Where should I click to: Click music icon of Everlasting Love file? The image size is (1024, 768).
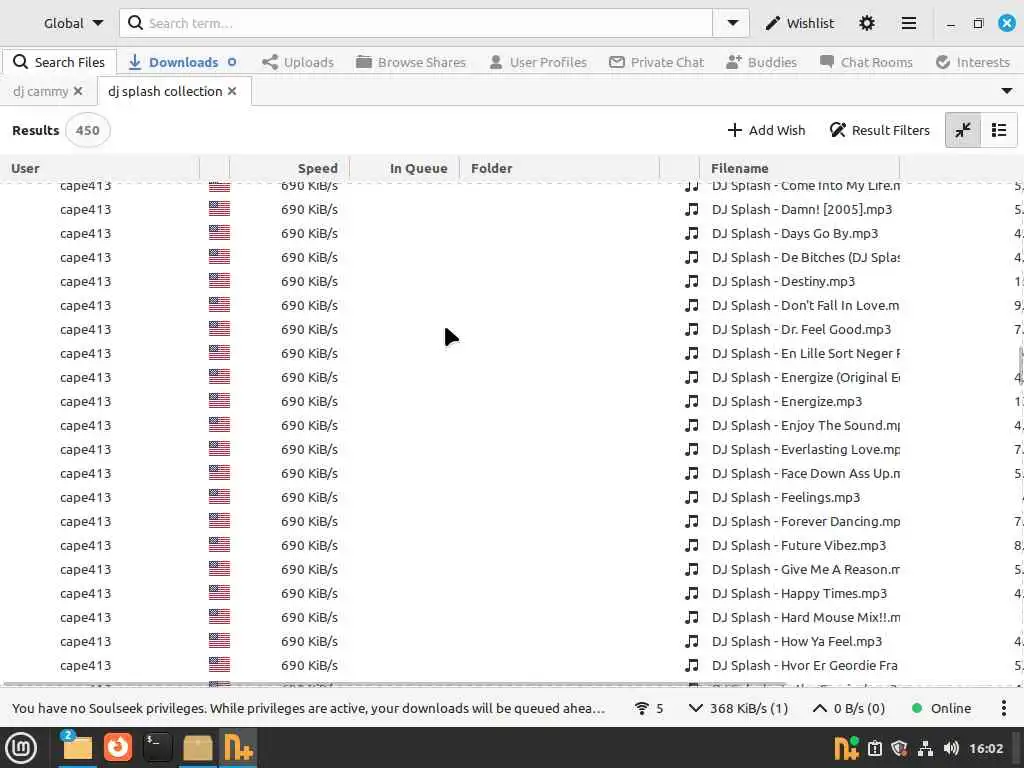(692, 449)
